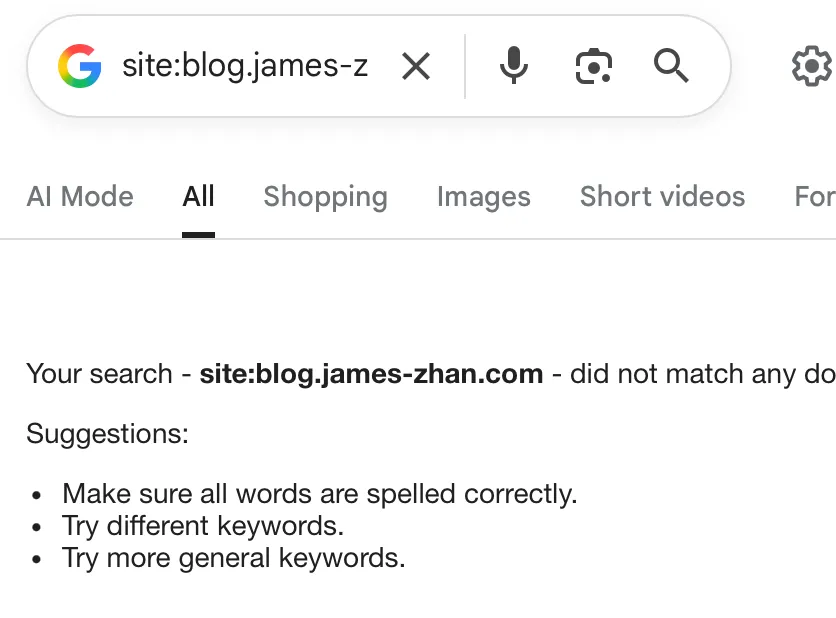
Task: Run the search via the magnifying glass icon
Action: 671,66
